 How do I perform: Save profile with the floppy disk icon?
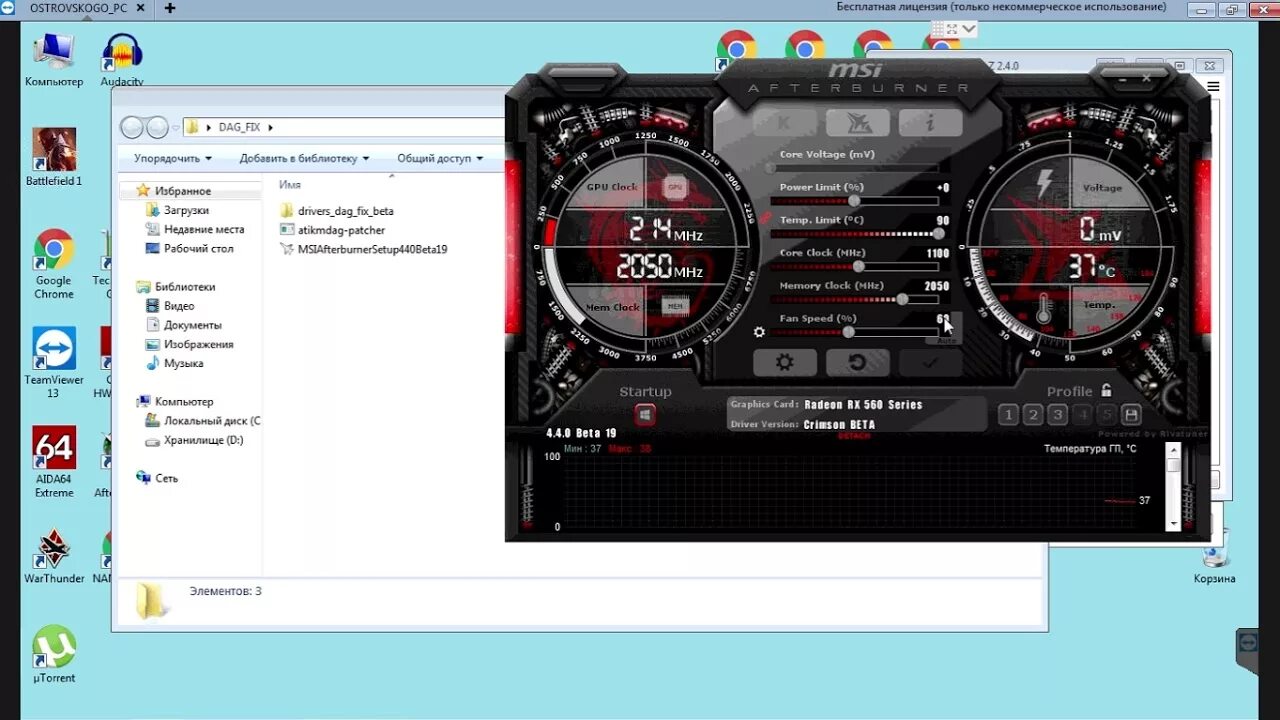pos(1131,415)
